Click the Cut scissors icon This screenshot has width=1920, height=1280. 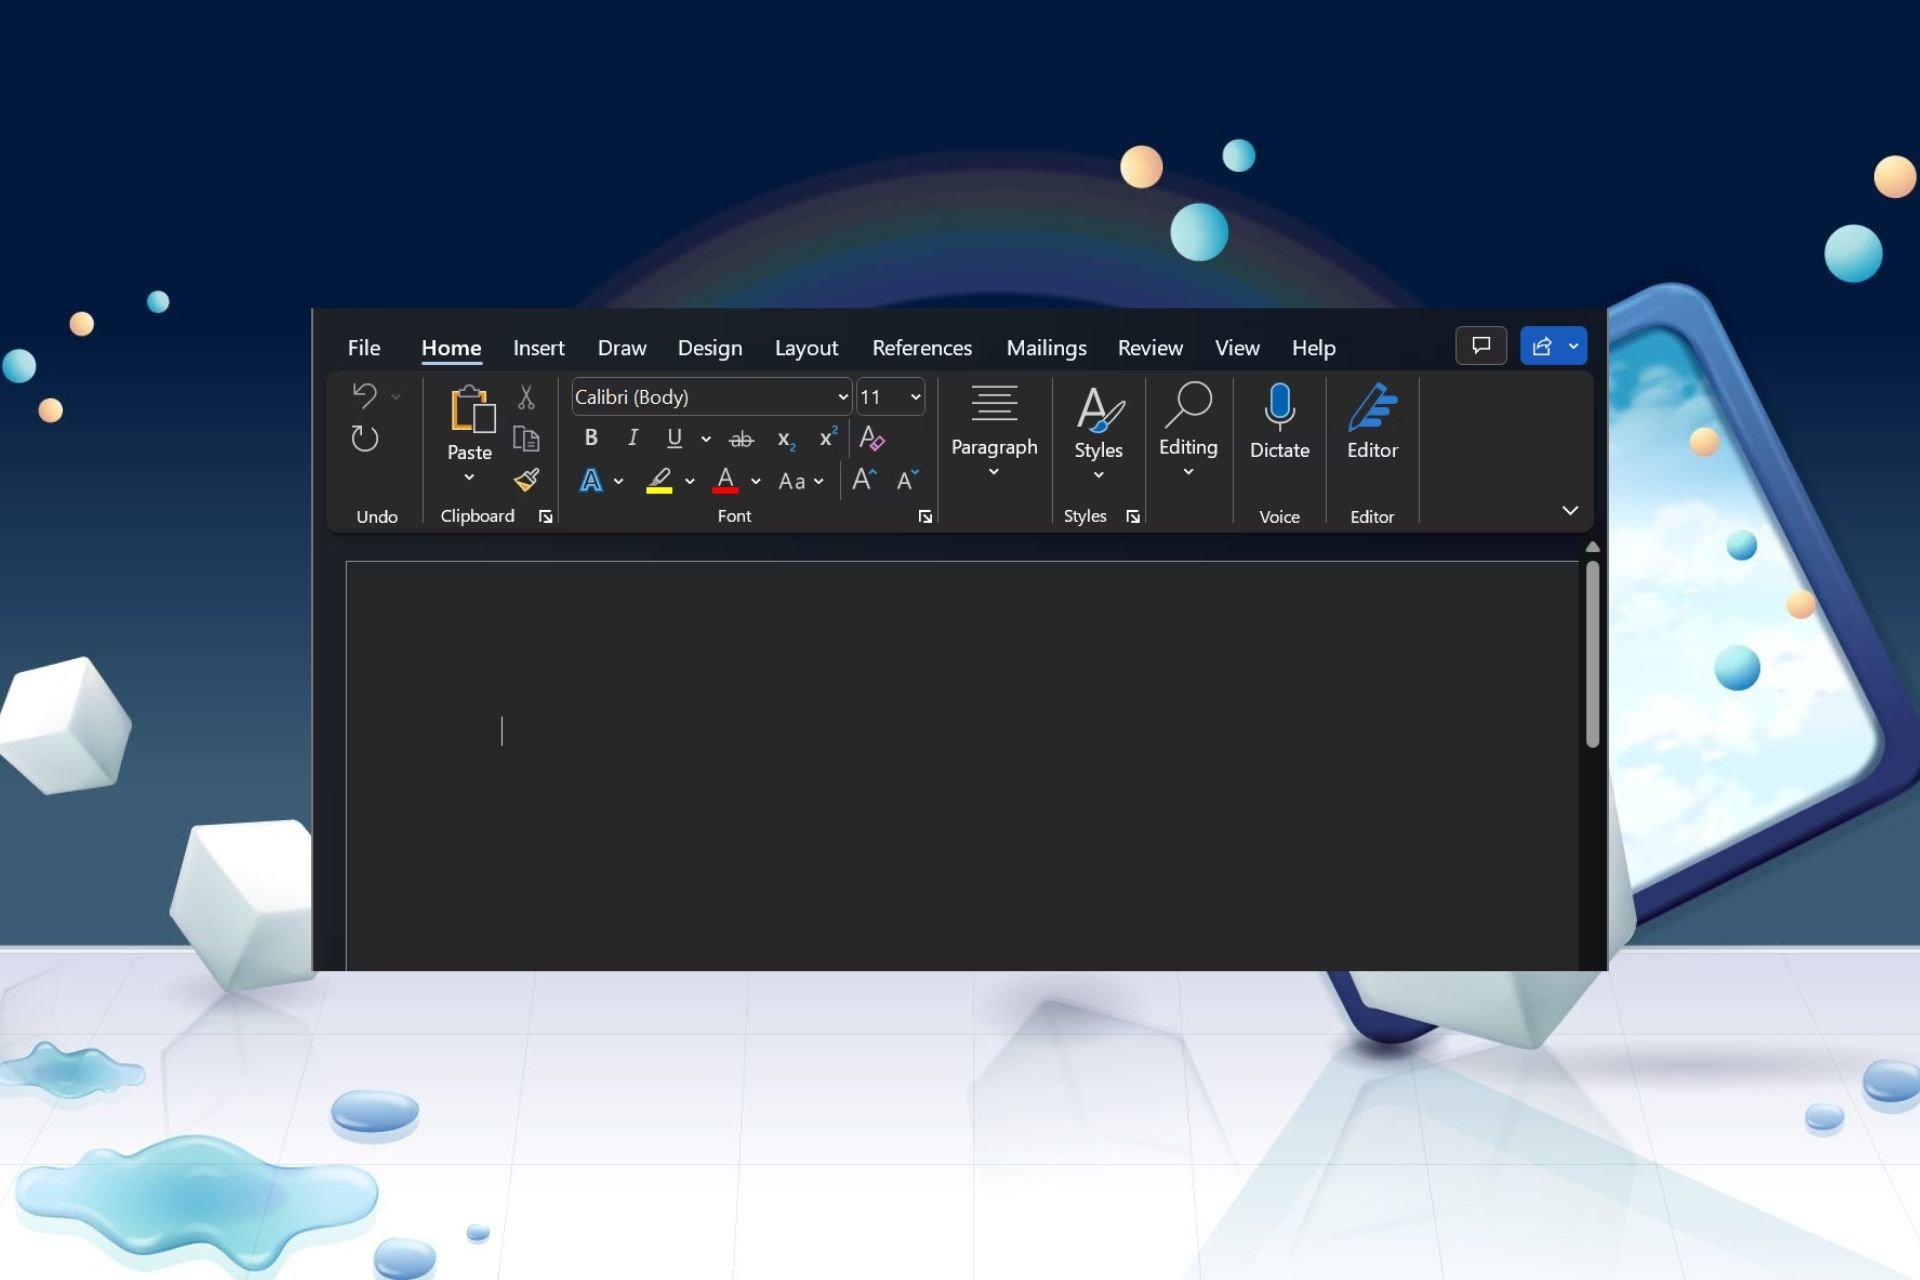click(x=526, y=397)
